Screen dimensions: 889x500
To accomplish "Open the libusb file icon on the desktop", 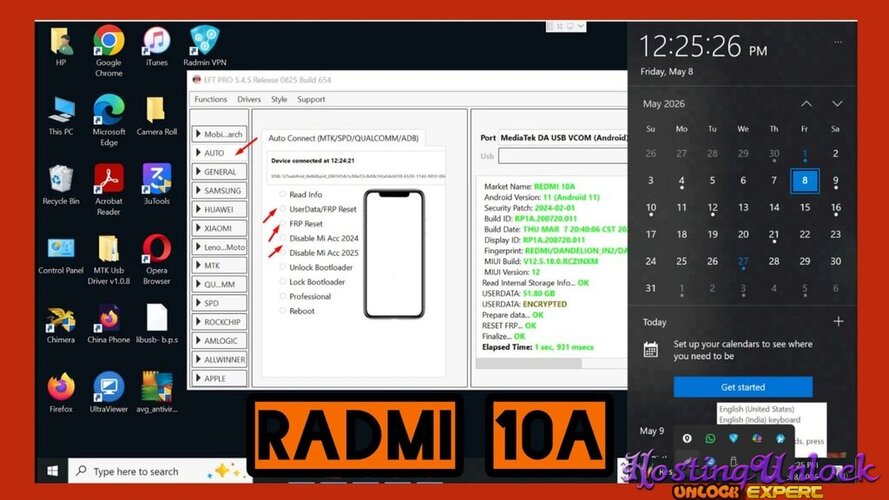I will [156, 324].
